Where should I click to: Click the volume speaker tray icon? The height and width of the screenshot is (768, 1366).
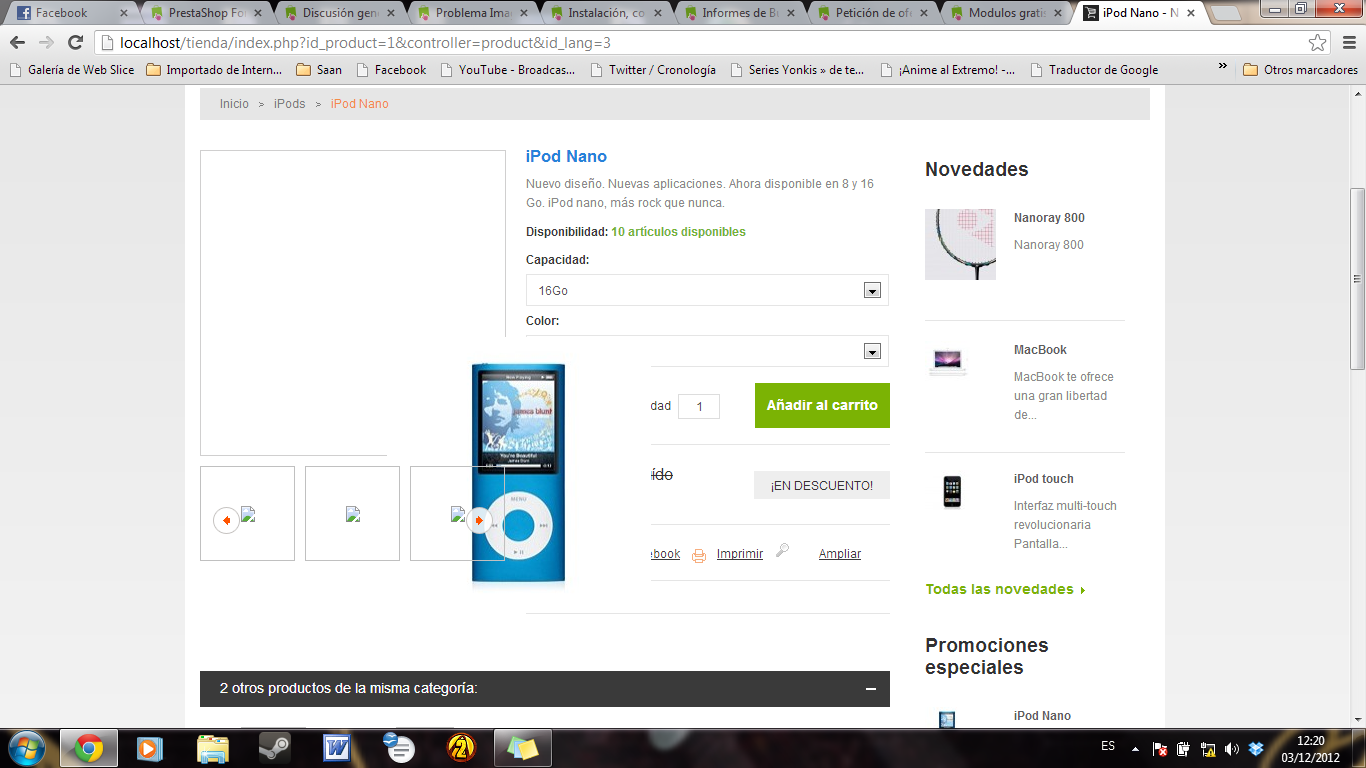tap(1231, 748)
